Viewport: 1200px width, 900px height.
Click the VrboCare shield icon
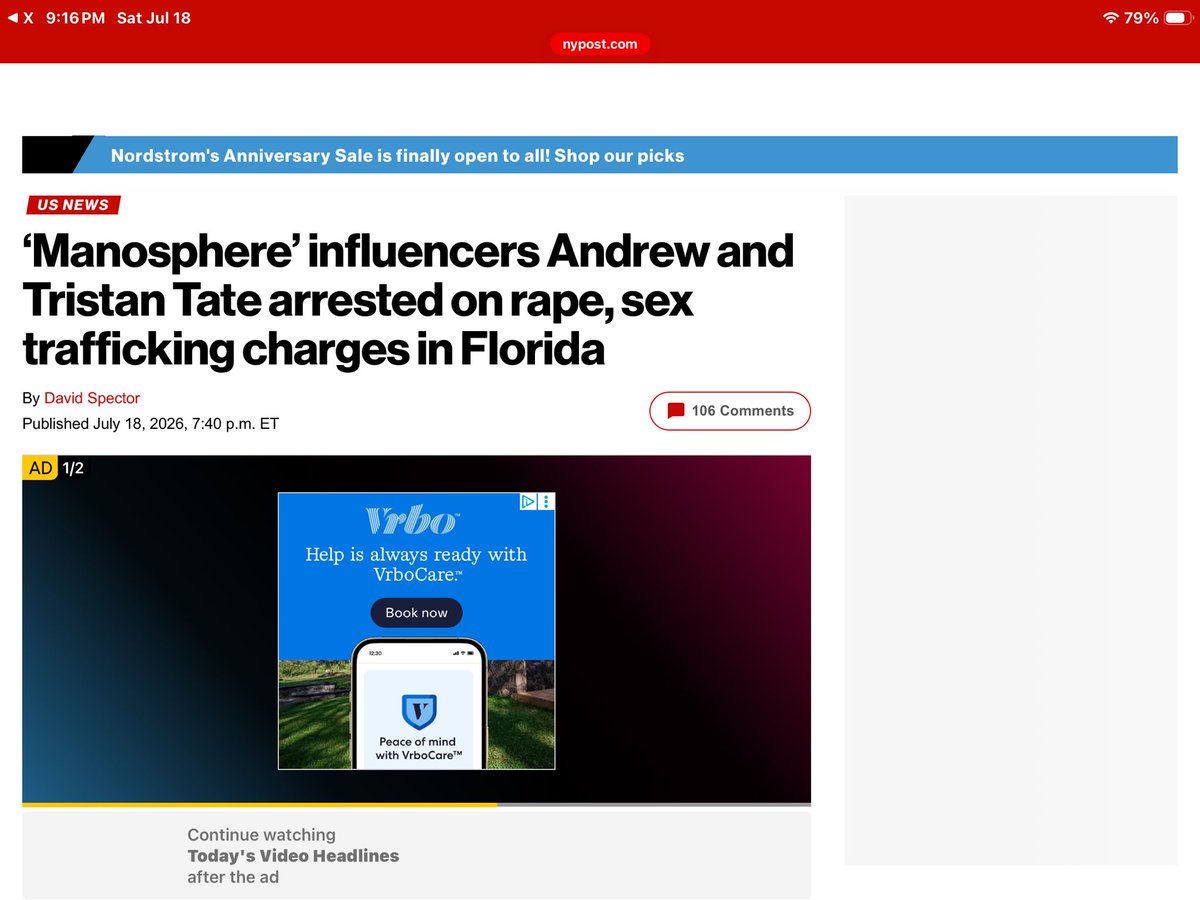(x=418, y=711)
